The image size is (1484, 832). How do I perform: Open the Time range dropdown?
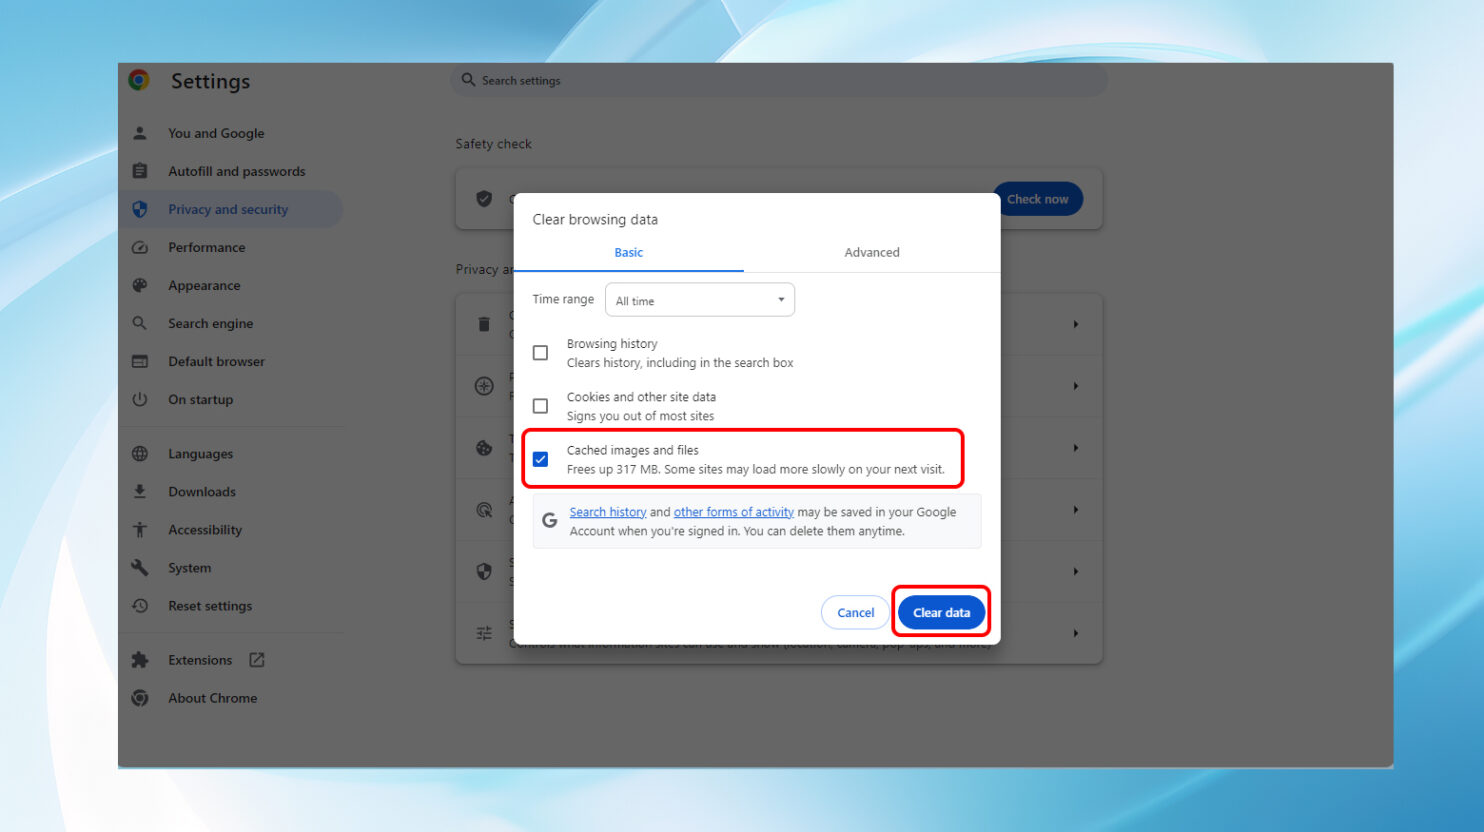click(x=699, y=300)
